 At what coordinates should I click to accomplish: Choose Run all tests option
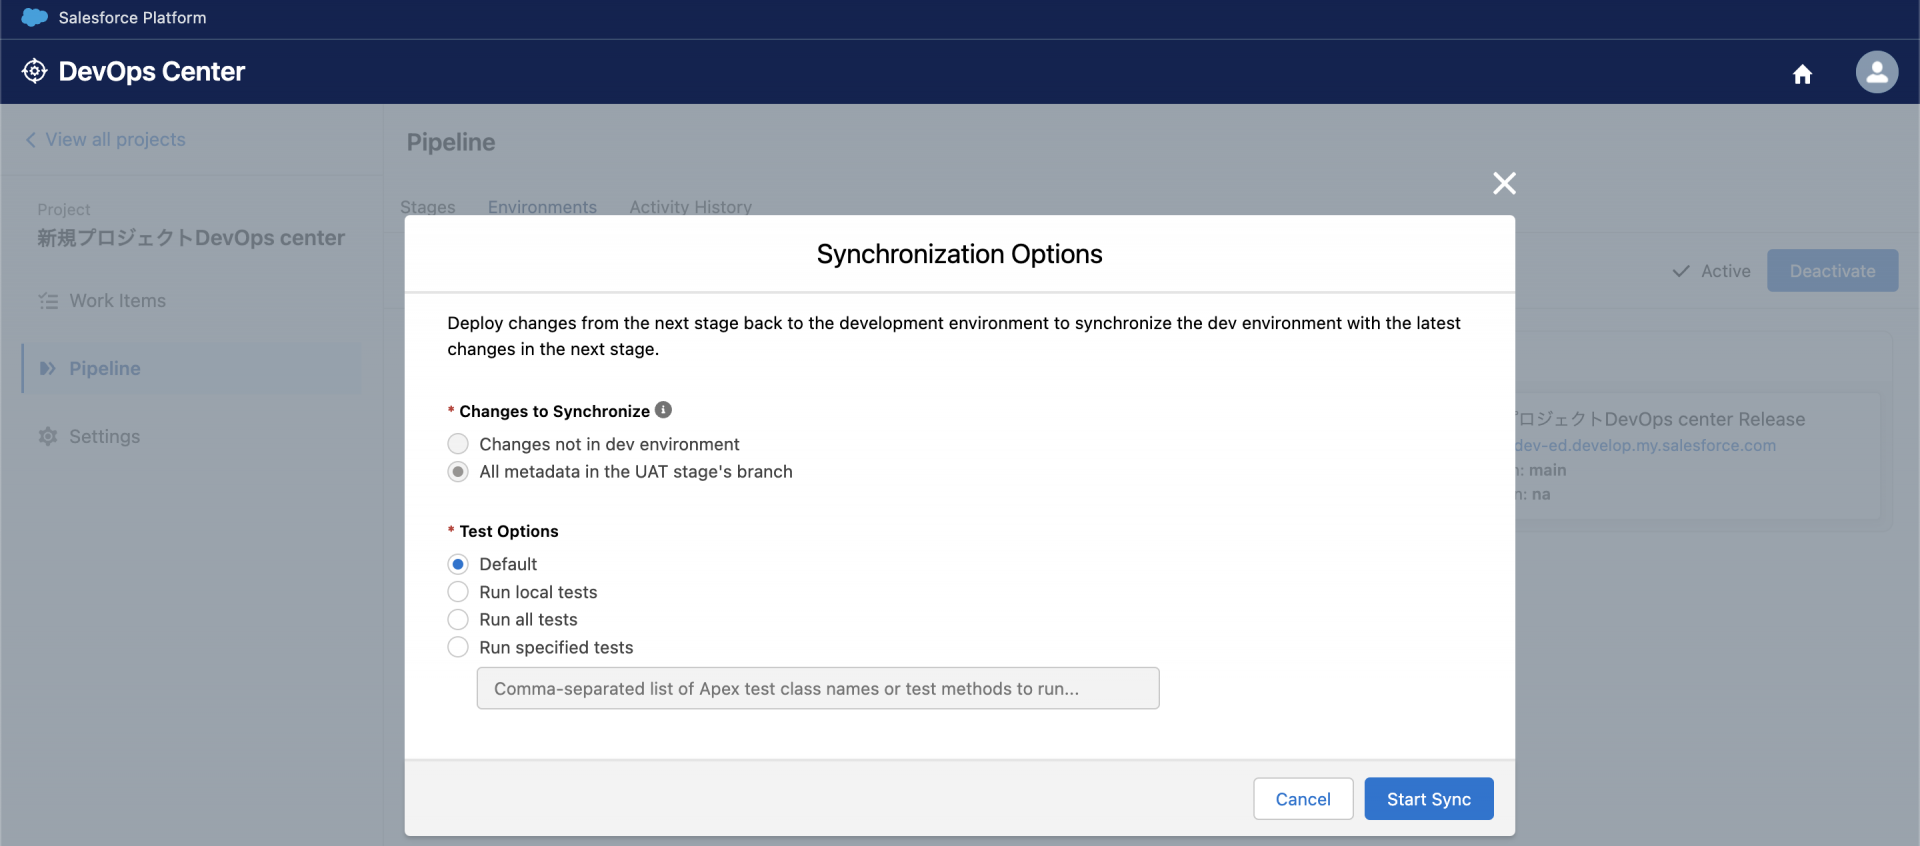point(458,620)
